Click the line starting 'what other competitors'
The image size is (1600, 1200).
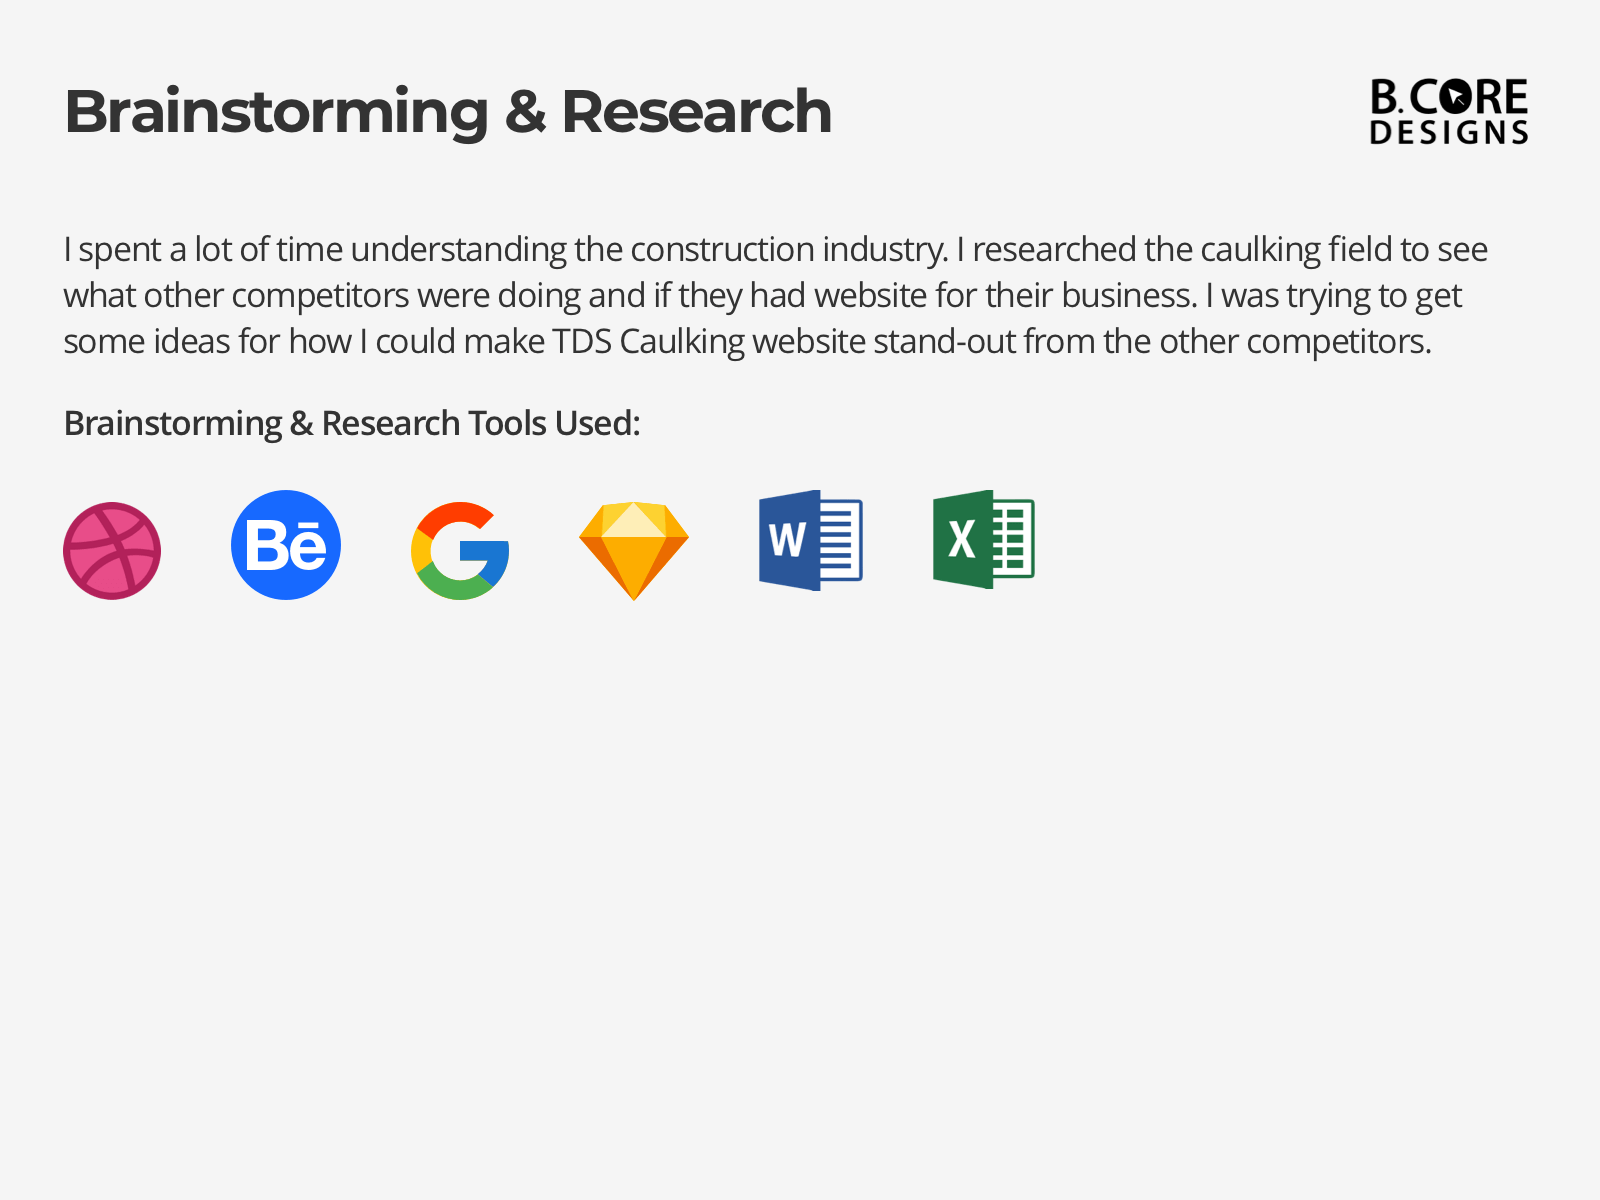click(x=763, y=296)
